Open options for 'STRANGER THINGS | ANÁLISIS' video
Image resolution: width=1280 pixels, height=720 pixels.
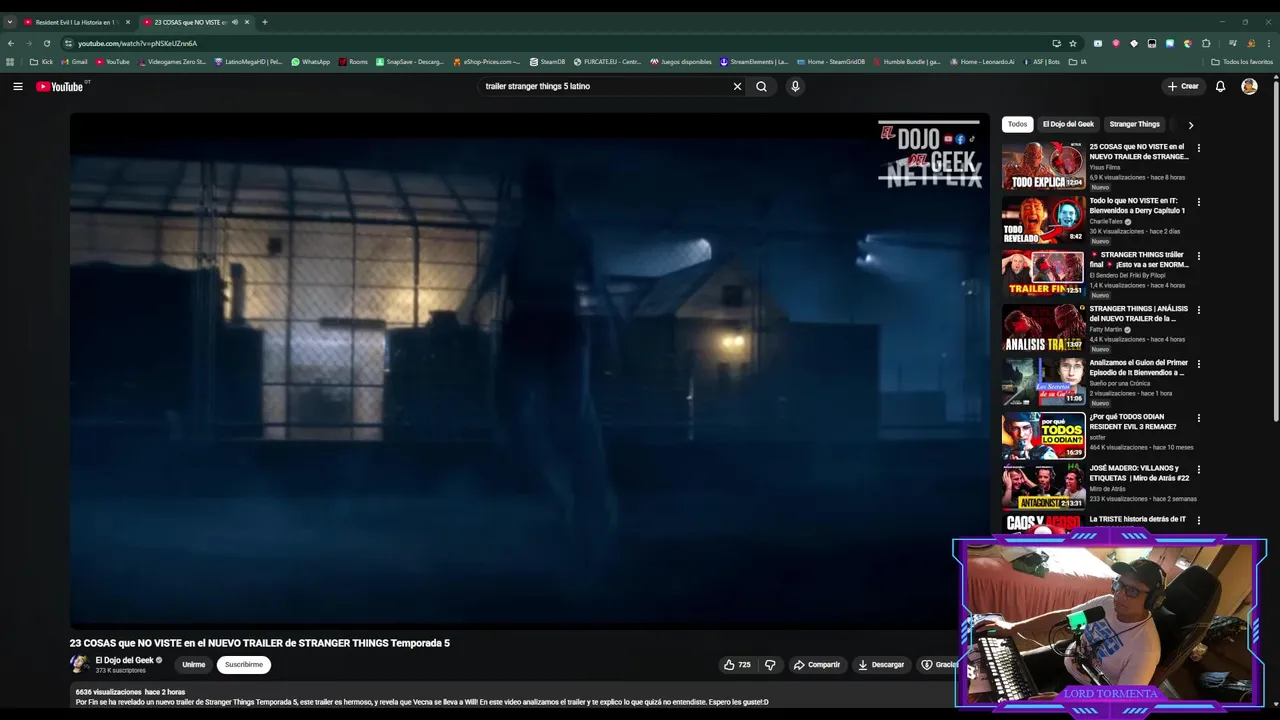pyautogui.click(x=1198, y=310)
